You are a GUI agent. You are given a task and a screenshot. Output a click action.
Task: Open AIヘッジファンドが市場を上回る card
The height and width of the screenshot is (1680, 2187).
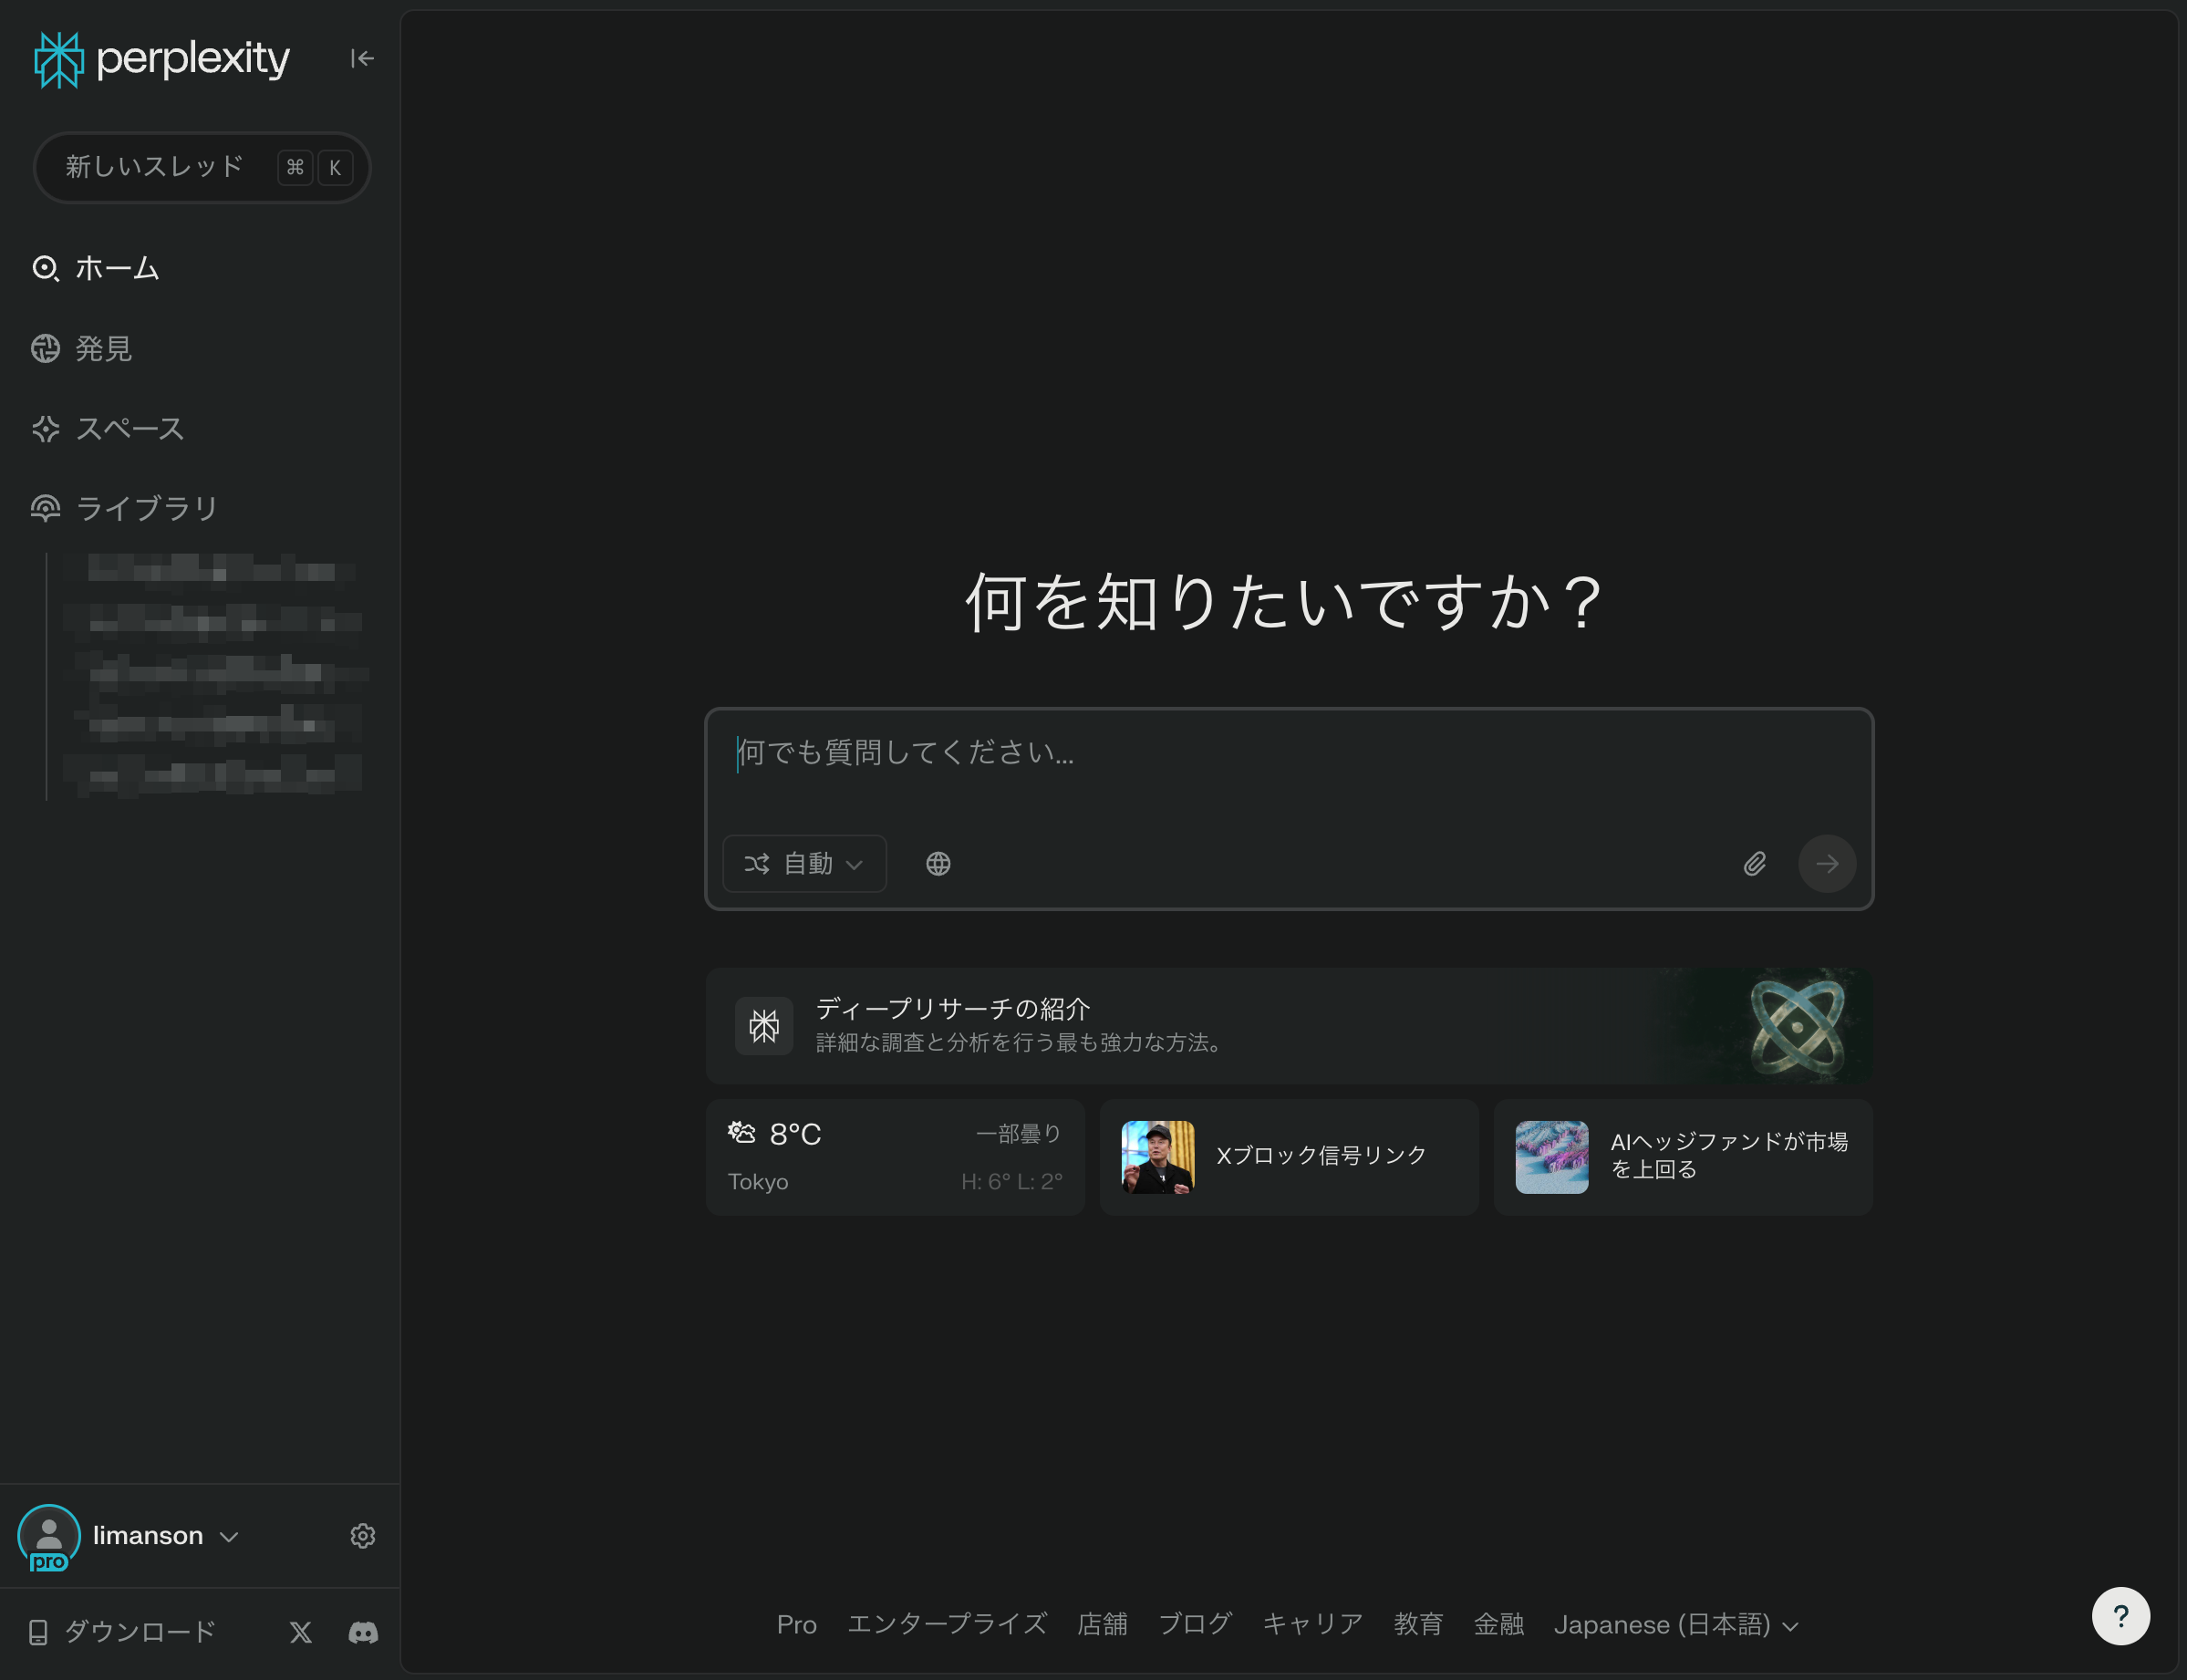(x=1683, y=1157)
